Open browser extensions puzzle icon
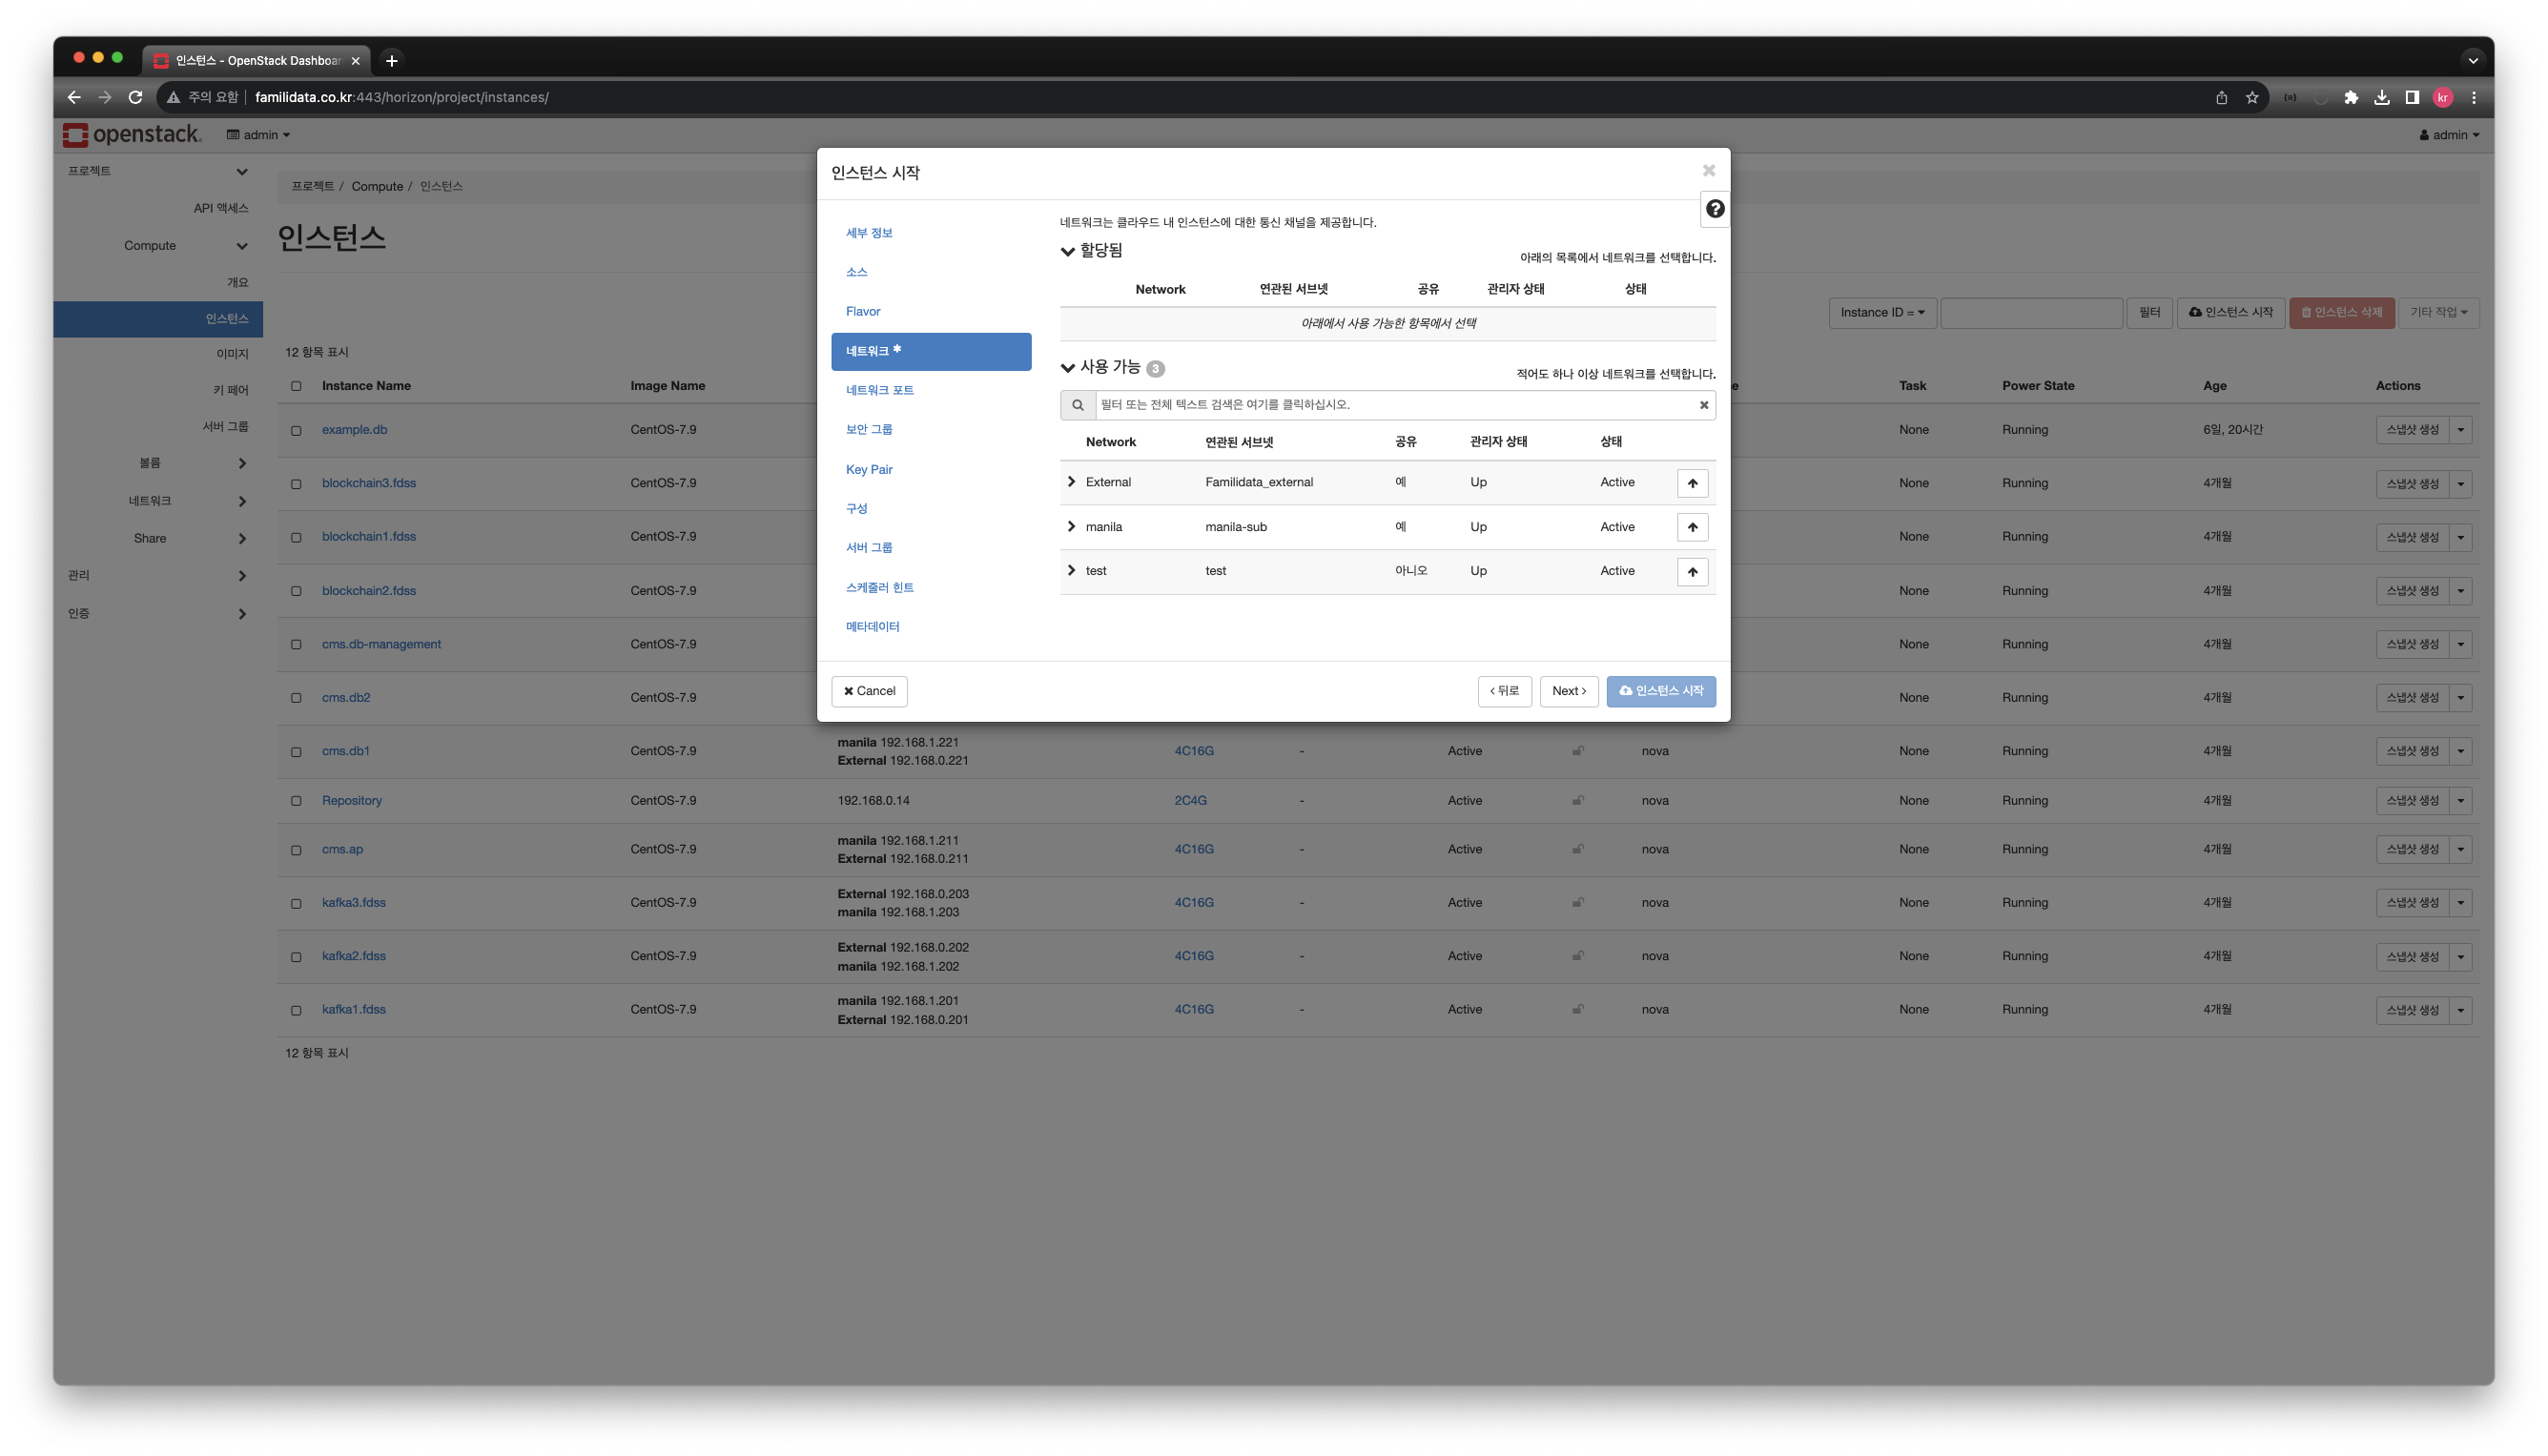The image size is (2548, 1456). click(2350, 97)
